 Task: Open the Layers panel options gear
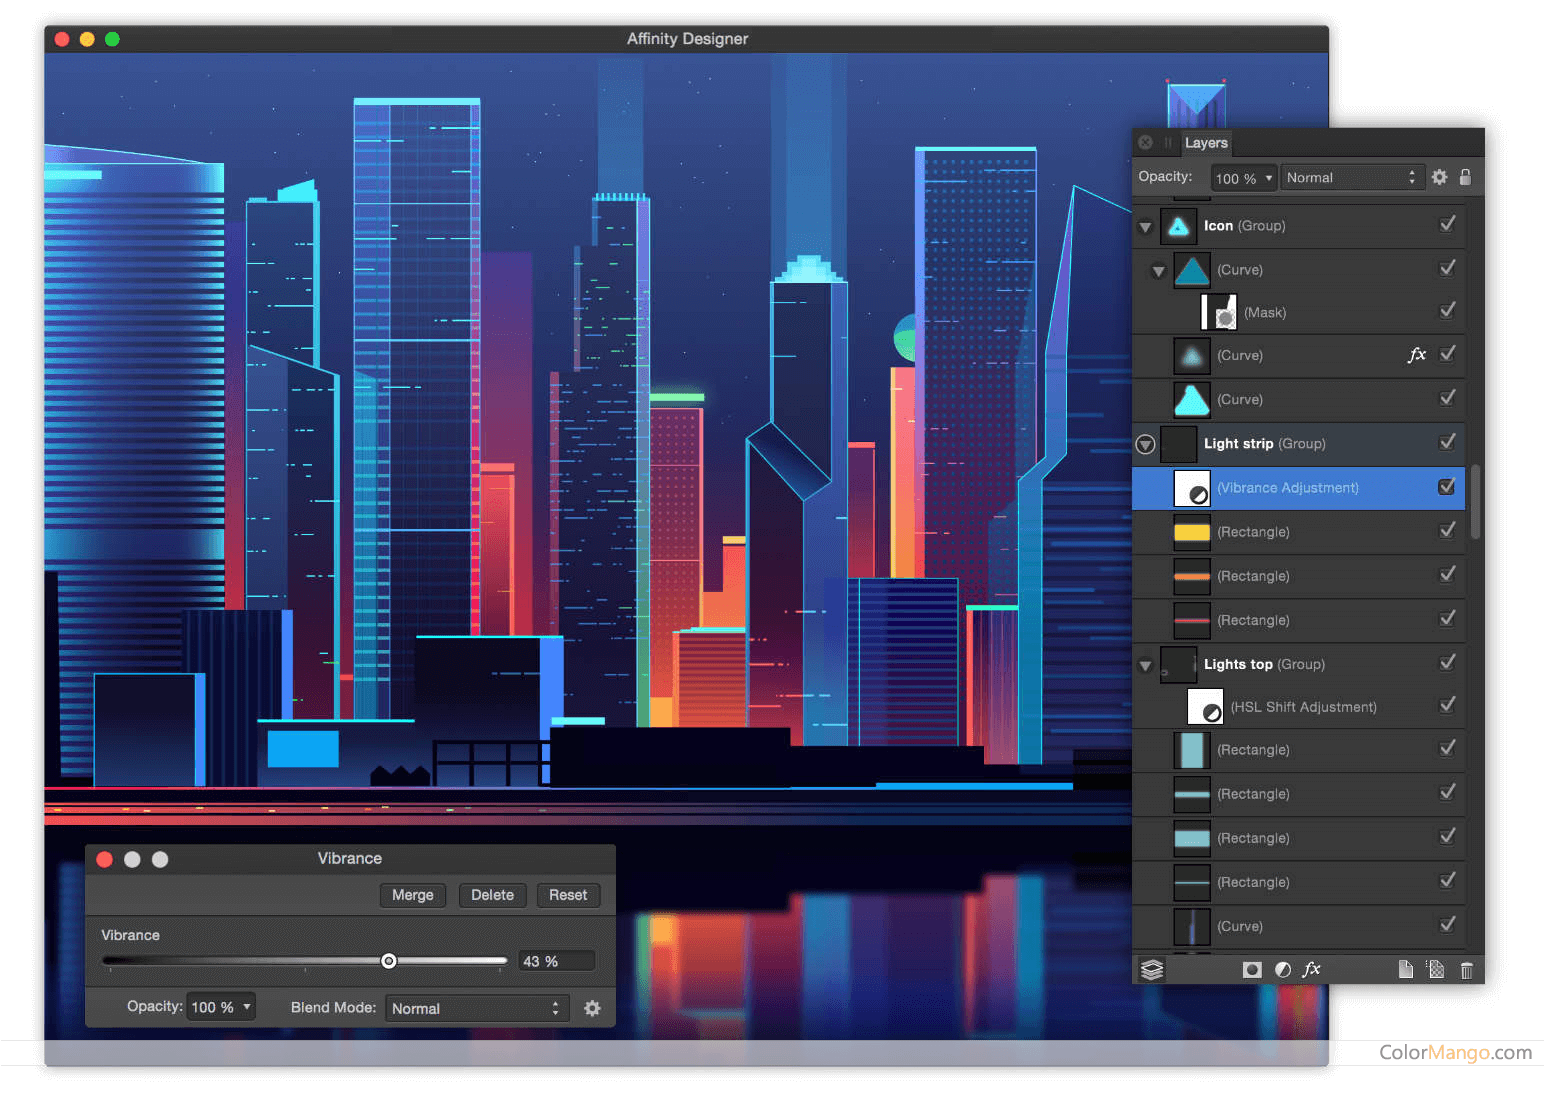(x=1439, y=177)
